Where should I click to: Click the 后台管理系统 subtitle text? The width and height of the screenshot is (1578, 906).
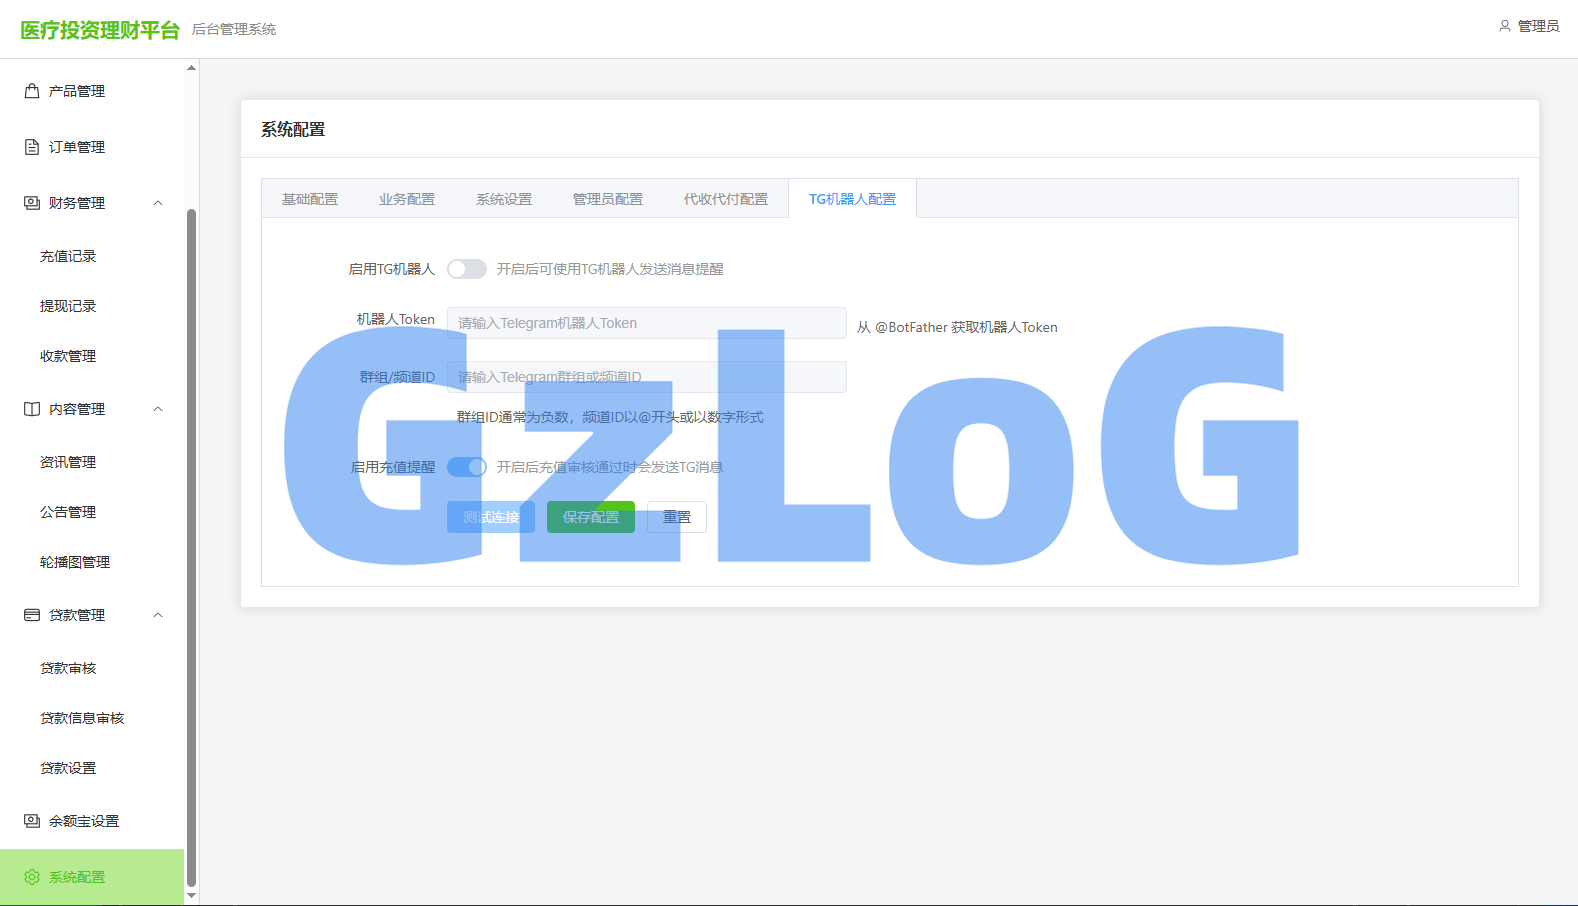pos(234,29)
